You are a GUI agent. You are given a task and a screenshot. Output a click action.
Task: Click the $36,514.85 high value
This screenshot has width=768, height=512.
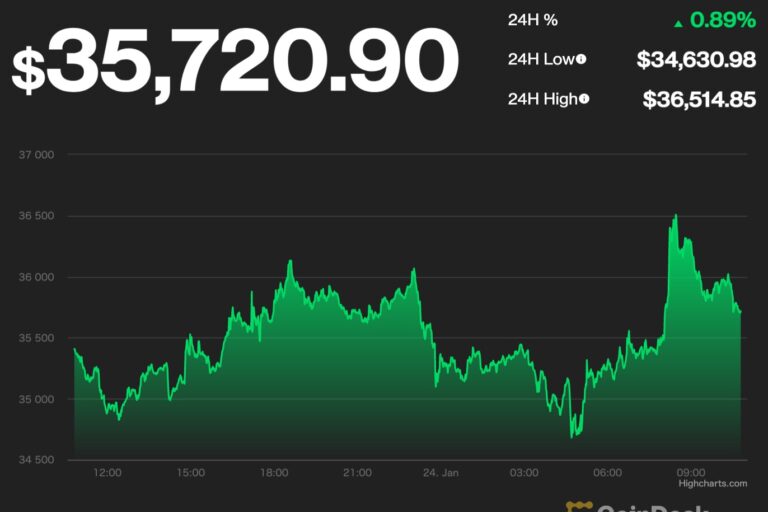coord(699,99)
